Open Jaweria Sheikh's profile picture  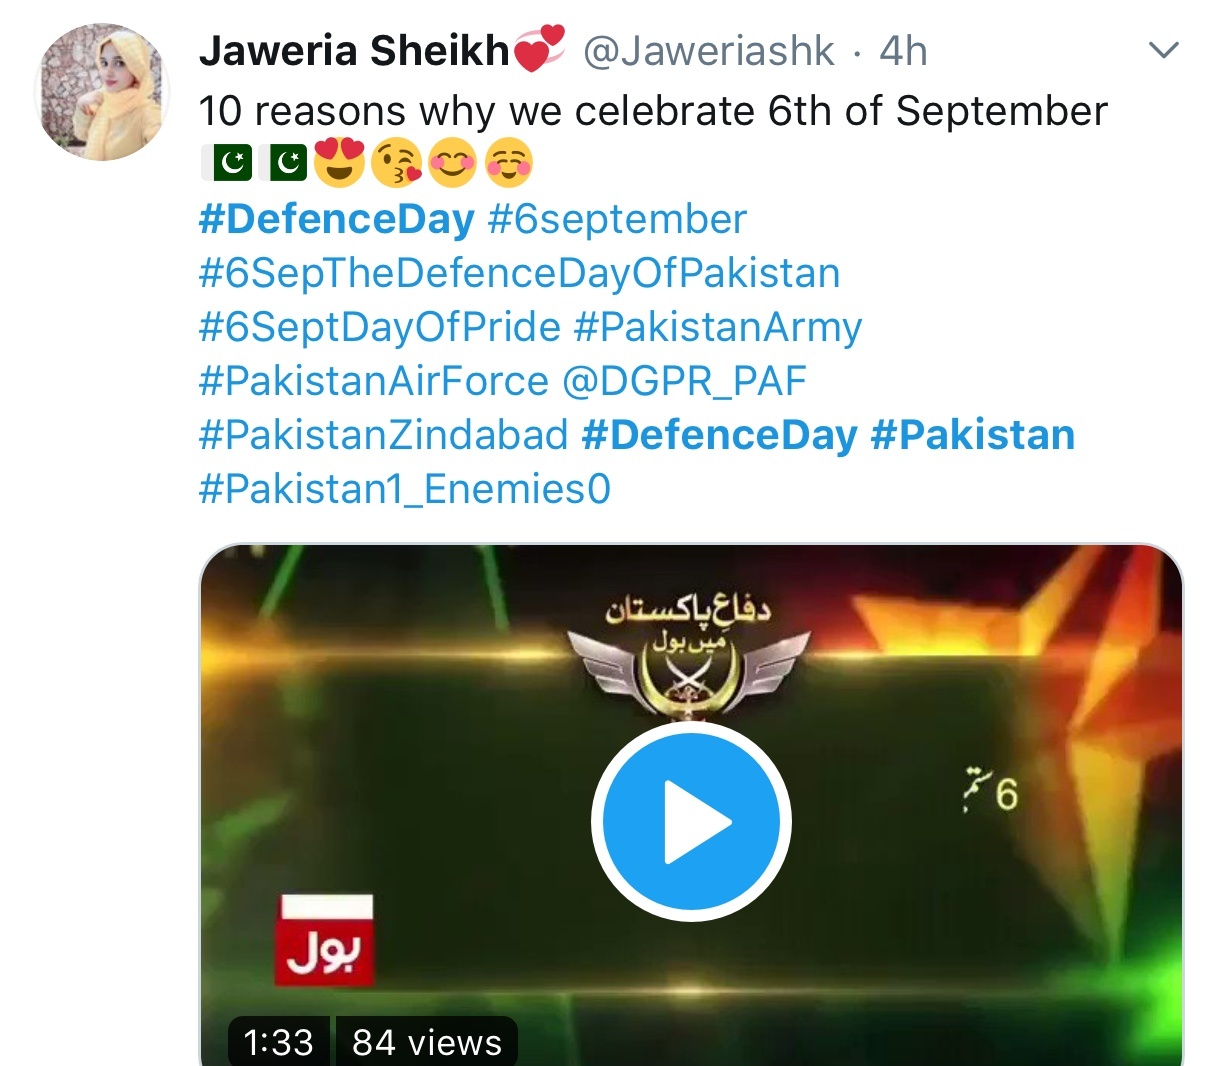[x=103, y=92]
